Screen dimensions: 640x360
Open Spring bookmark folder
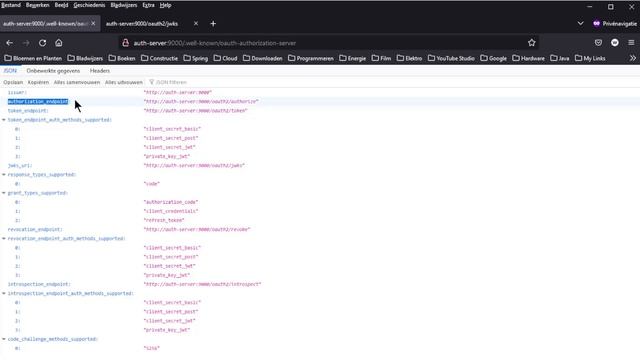pos(196,58)
